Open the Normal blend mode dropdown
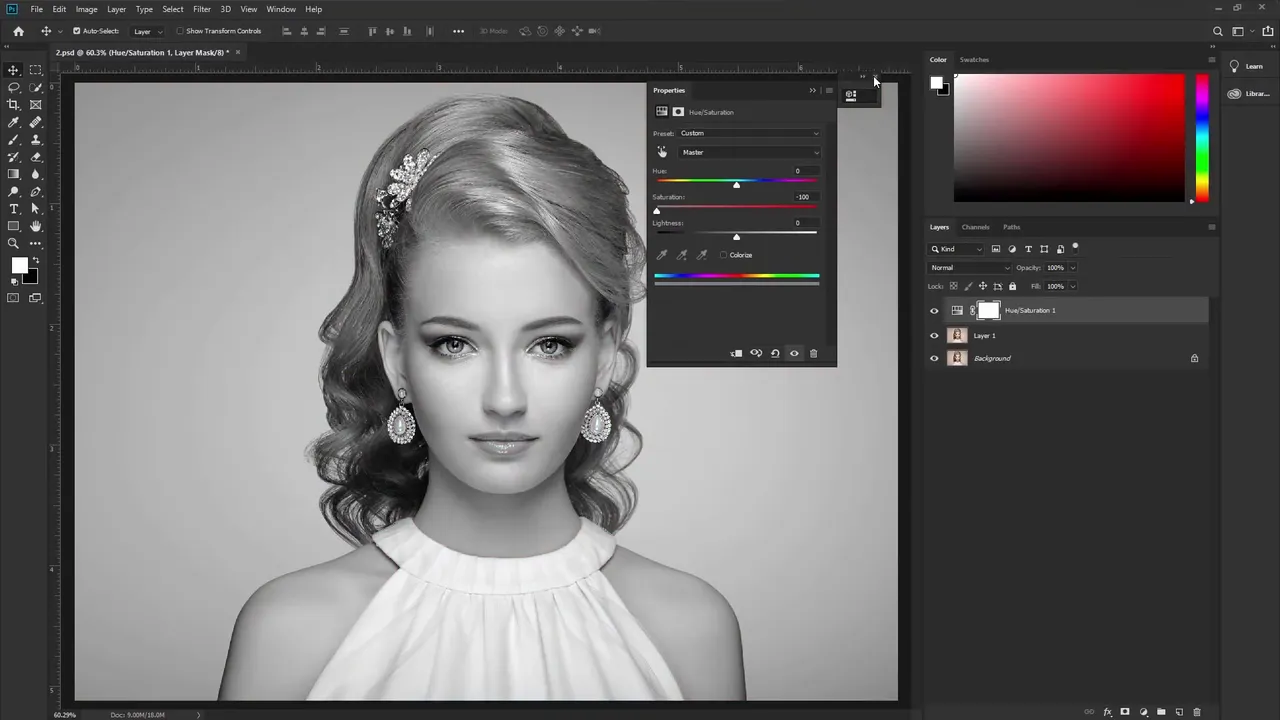 970,268
